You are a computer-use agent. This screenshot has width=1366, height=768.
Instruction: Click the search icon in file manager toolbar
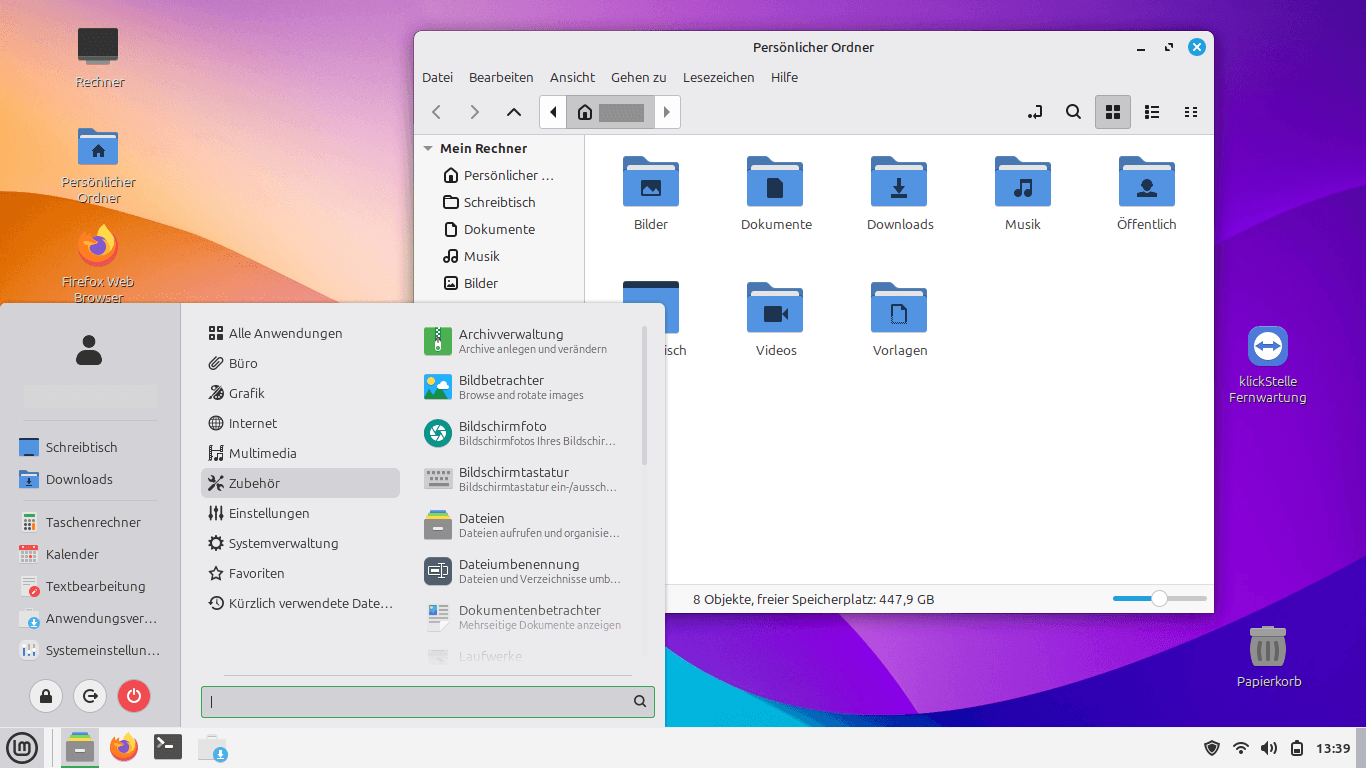click(x=1073, y=112)
